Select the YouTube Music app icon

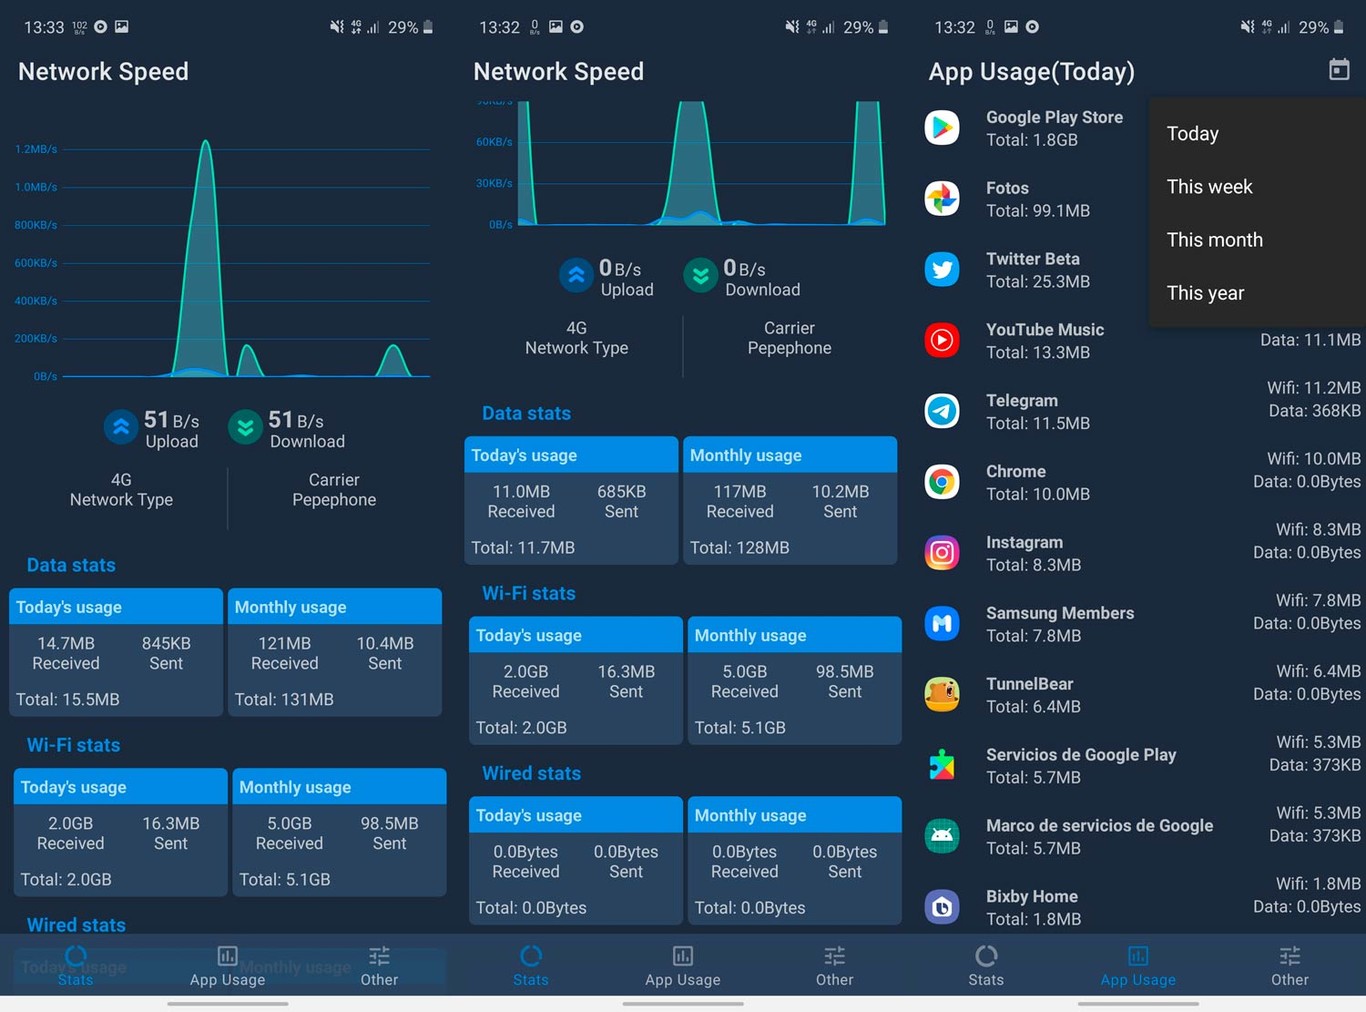coord(941,340)
